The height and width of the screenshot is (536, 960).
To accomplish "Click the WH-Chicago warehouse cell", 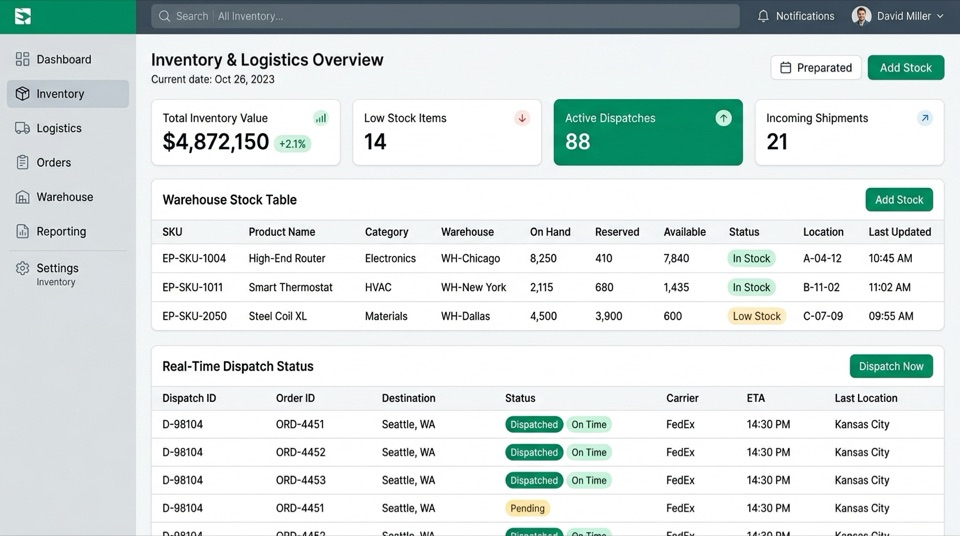I will (470, 259).
